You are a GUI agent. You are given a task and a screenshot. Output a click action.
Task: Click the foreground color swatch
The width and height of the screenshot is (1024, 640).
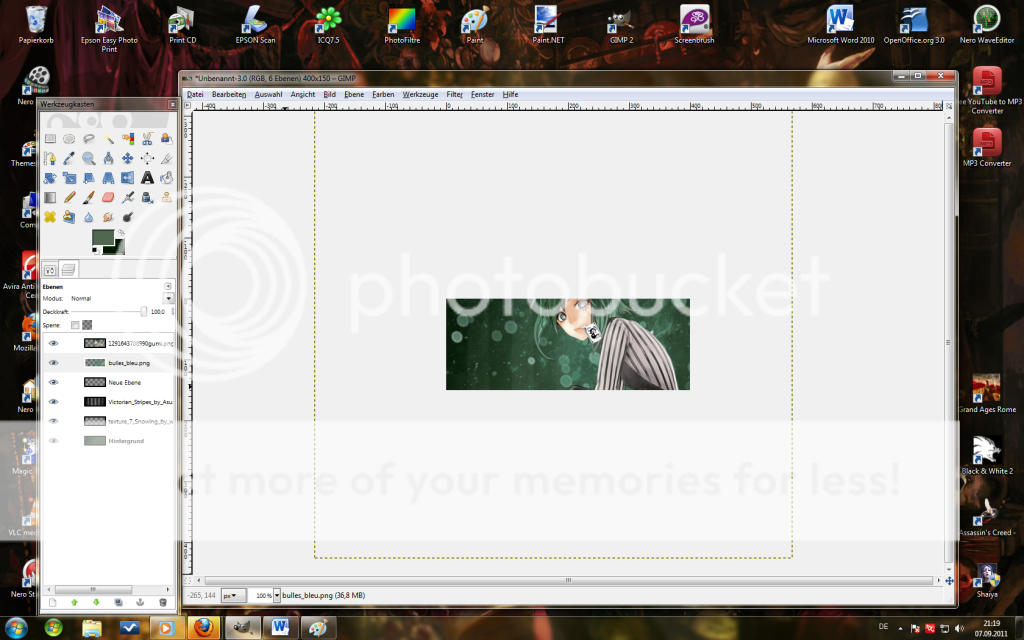coord(101,236)
